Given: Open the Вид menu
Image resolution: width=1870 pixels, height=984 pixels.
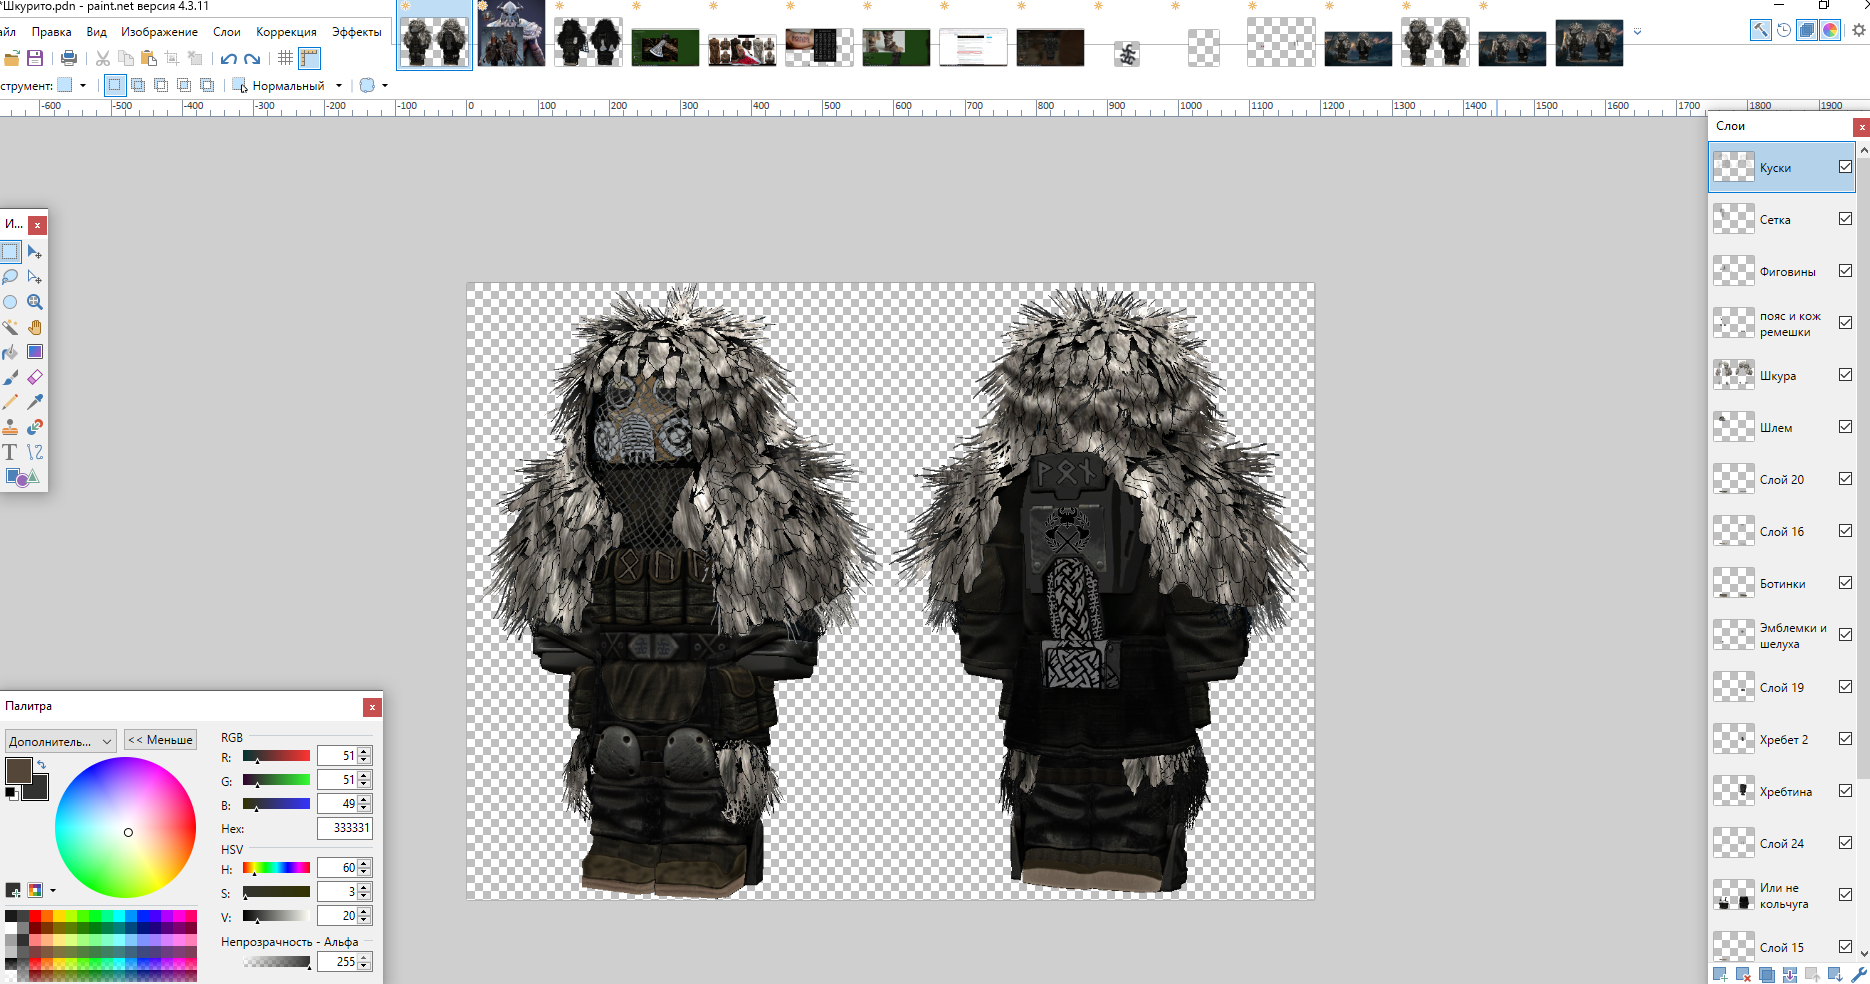Looking at the screenshot, I should point(96,32).
